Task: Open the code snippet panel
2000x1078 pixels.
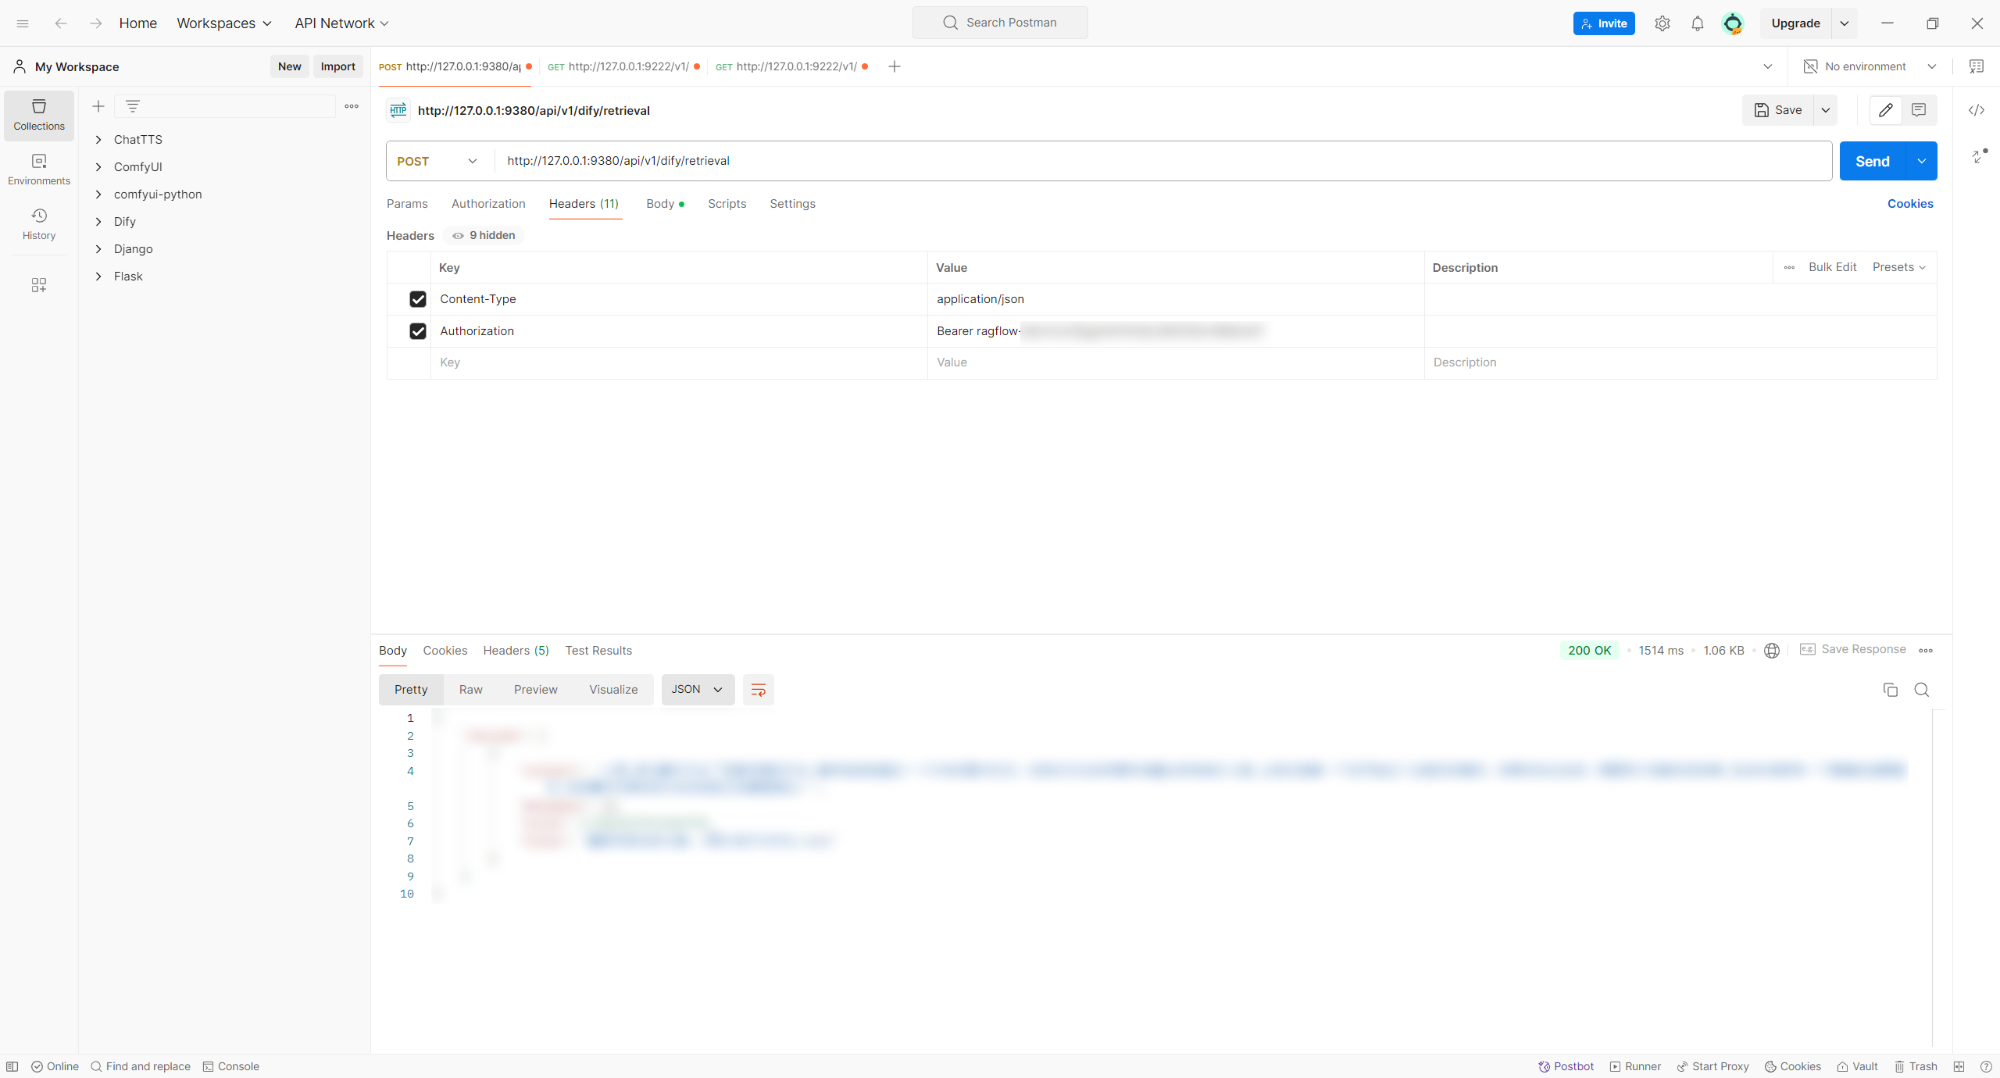Action: click(1977, 110)
